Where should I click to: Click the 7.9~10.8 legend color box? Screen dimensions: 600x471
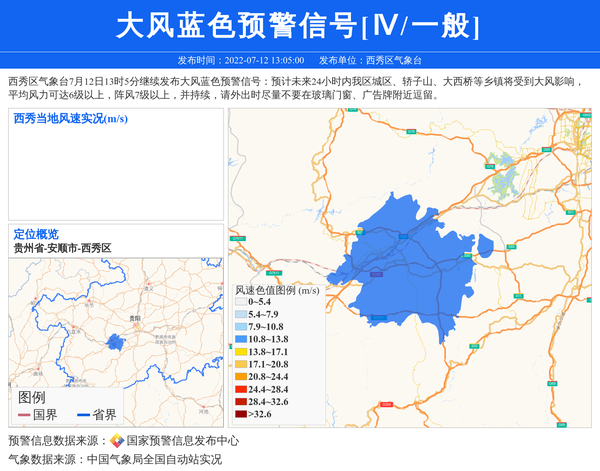[240, 327]
